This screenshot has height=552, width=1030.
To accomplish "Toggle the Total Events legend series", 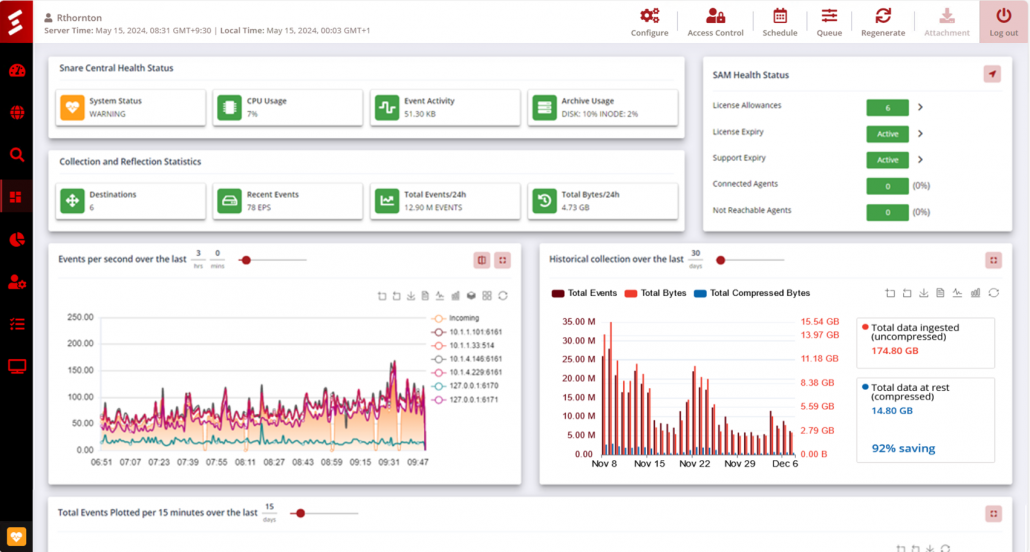I will click(585, 293).
